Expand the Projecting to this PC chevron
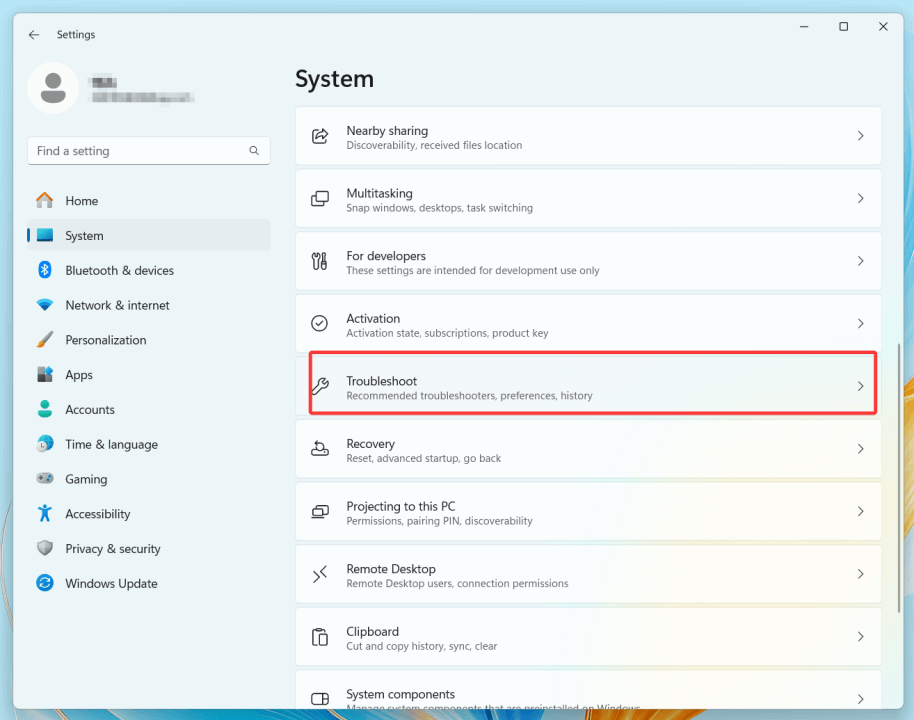This screenshot has width=914, height=720. point(861,511)
